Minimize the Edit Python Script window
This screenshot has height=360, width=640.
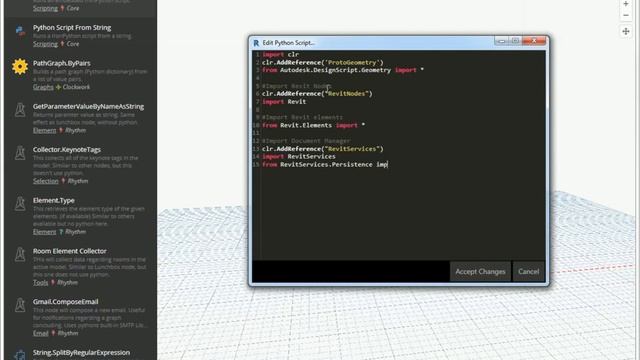(501, 41)
